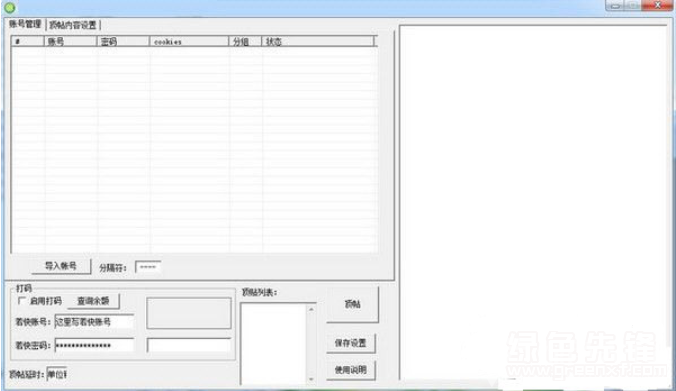
Task: Click inside the large log text area
Action: click(x=533, y=202)
